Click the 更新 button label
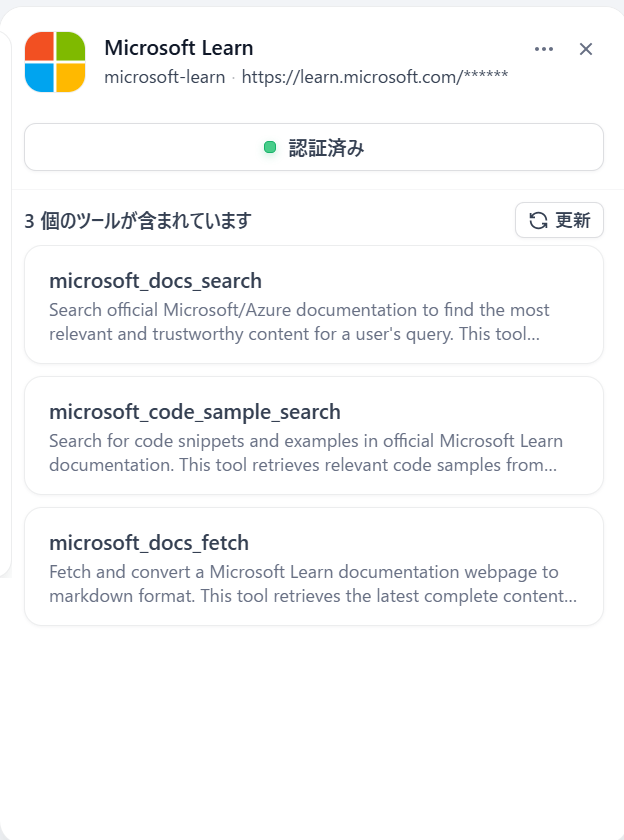 tap(573, 221)
